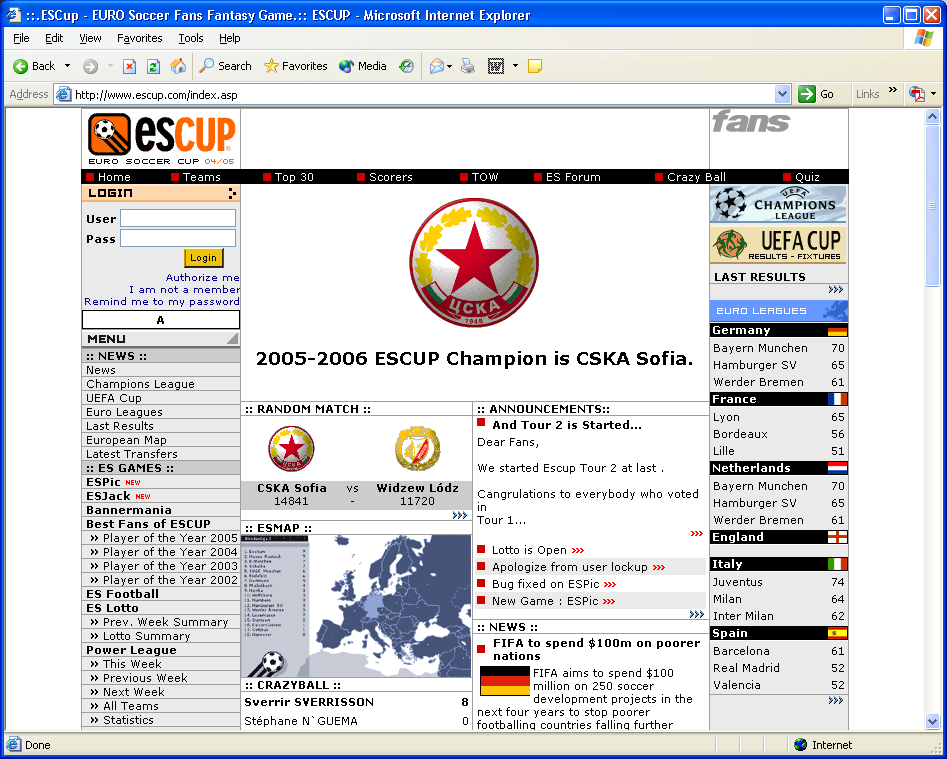Open ES Forum in the navigation bar
This screenshot has width=947, height=759.
tap(573, 177)
